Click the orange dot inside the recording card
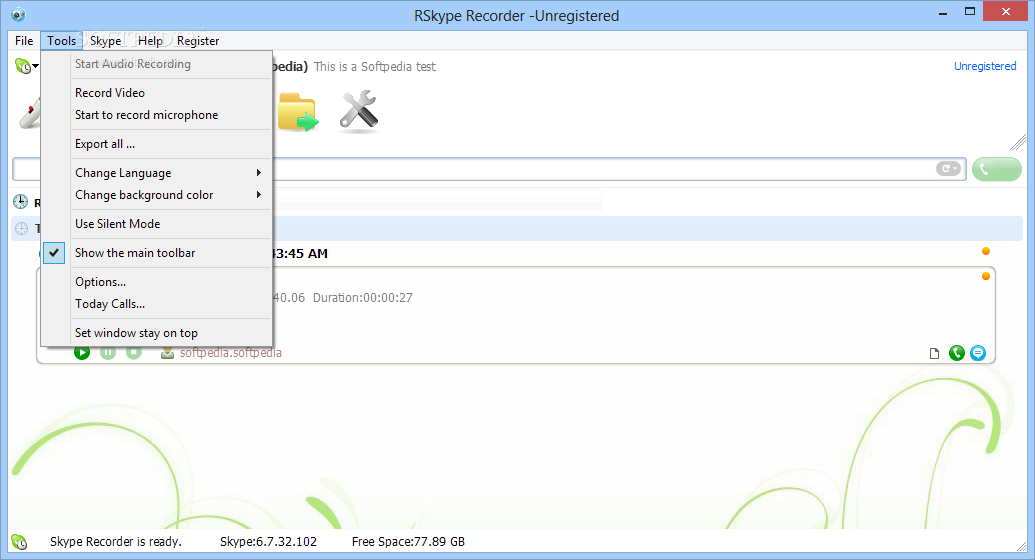The height and width of the screenshot is (560, 1035). [x=985, y=276]
